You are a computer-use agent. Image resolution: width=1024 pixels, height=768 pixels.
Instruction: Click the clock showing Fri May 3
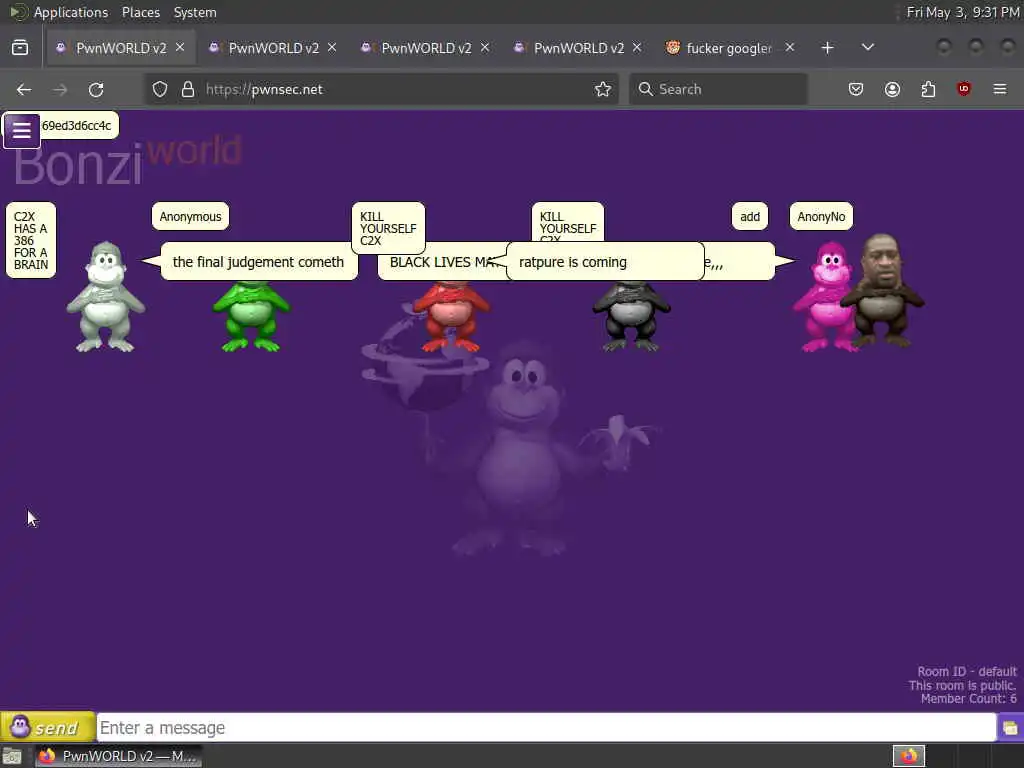click(x=963, y=12)
